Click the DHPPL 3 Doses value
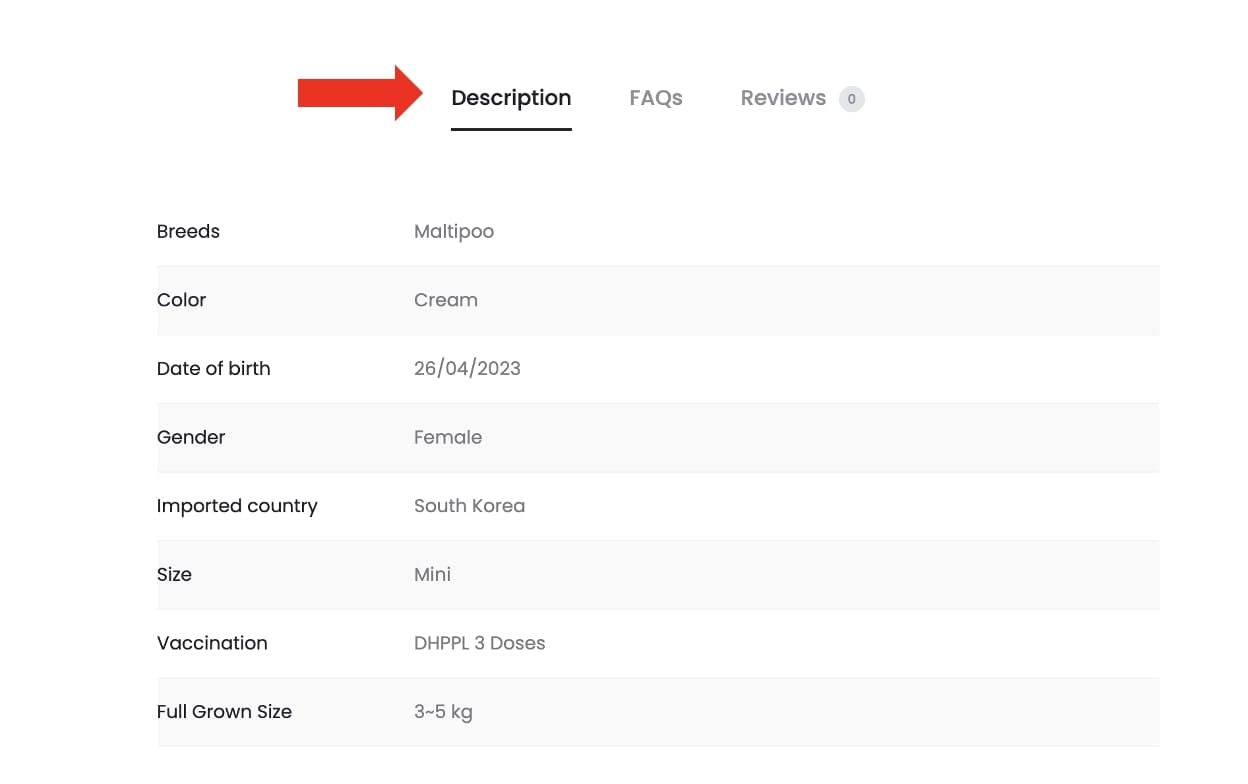This screenshot has height=784, width=1248. (x=480, y=643)
